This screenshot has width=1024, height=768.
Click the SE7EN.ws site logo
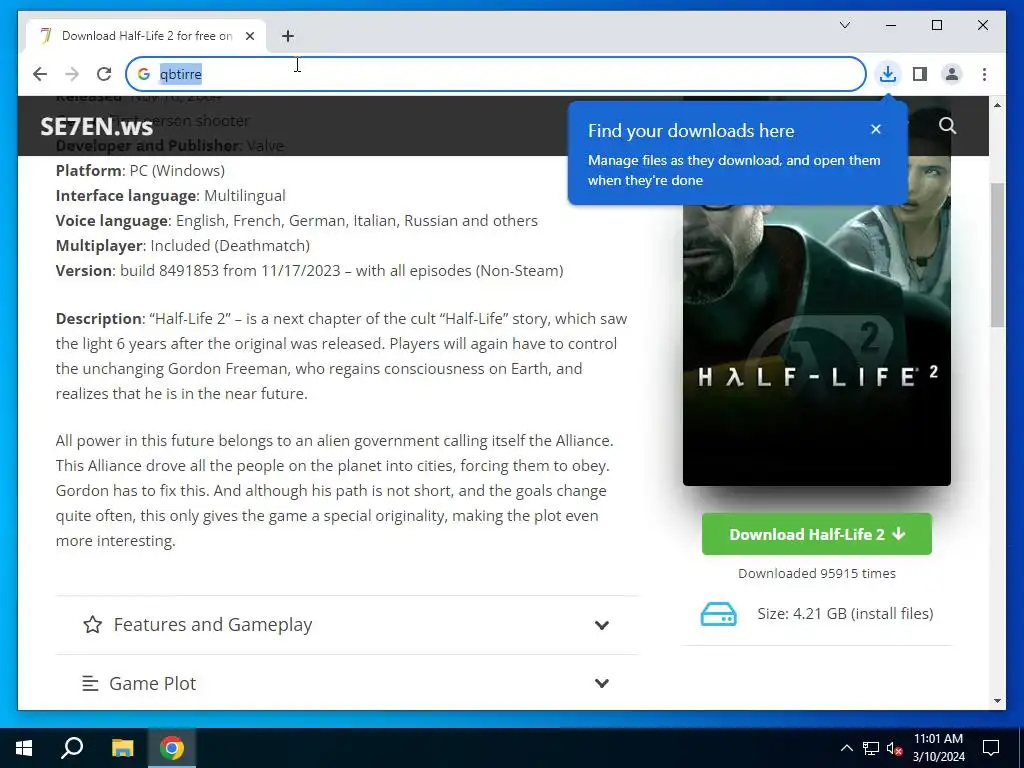[97, 126]
